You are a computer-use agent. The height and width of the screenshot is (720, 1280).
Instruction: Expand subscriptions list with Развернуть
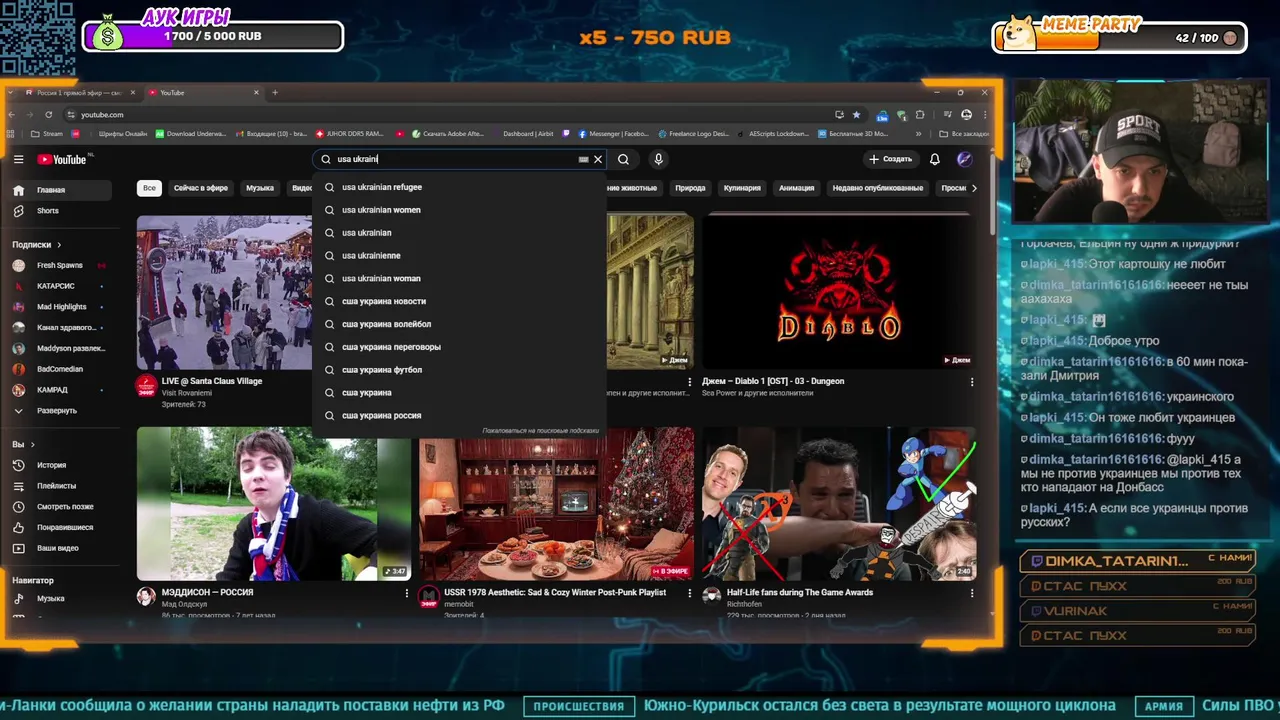pos(62,411)
